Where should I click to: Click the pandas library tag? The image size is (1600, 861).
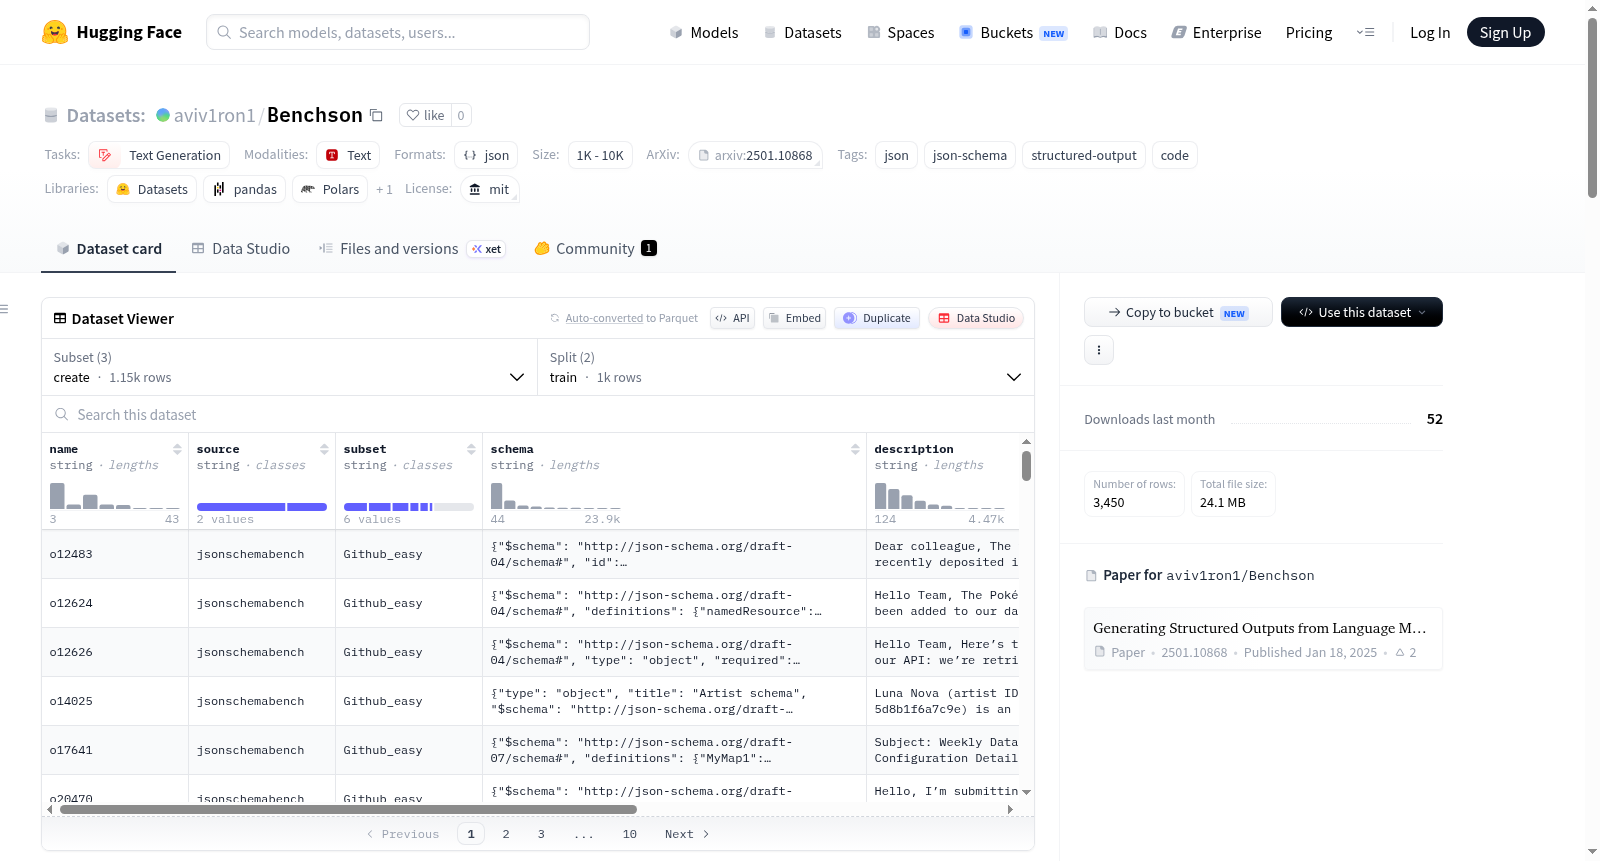tap(245, 189)
